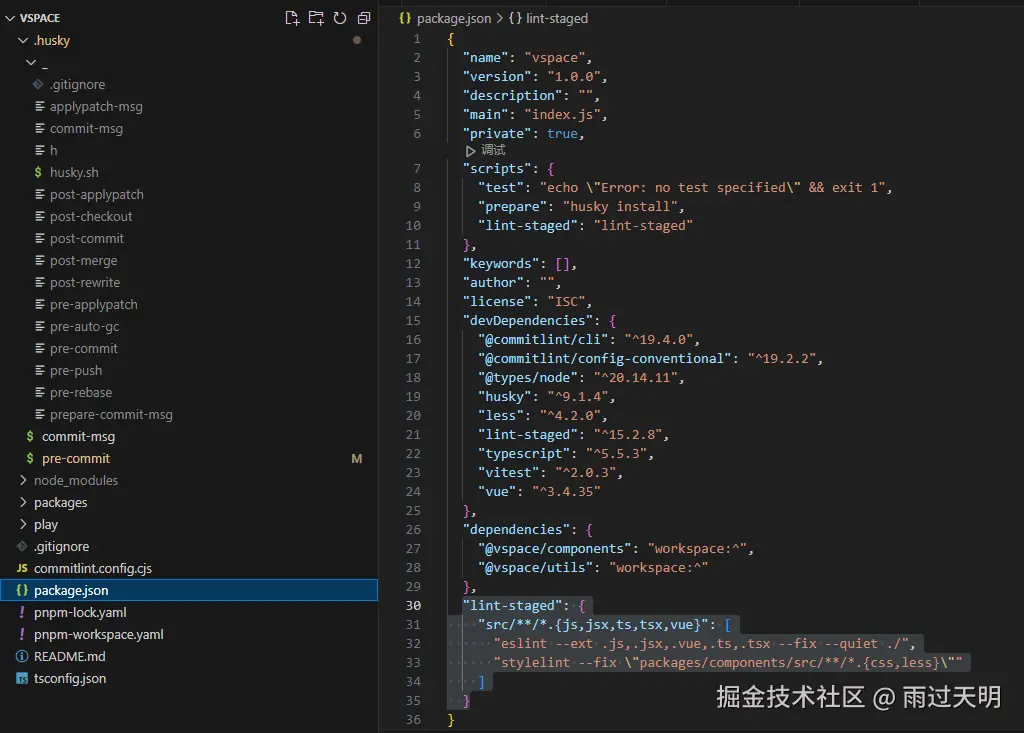This screenshot has width=1024, height=733.
Task: Open the pre-commit file inside underscore folder
Action: [84, 348]
